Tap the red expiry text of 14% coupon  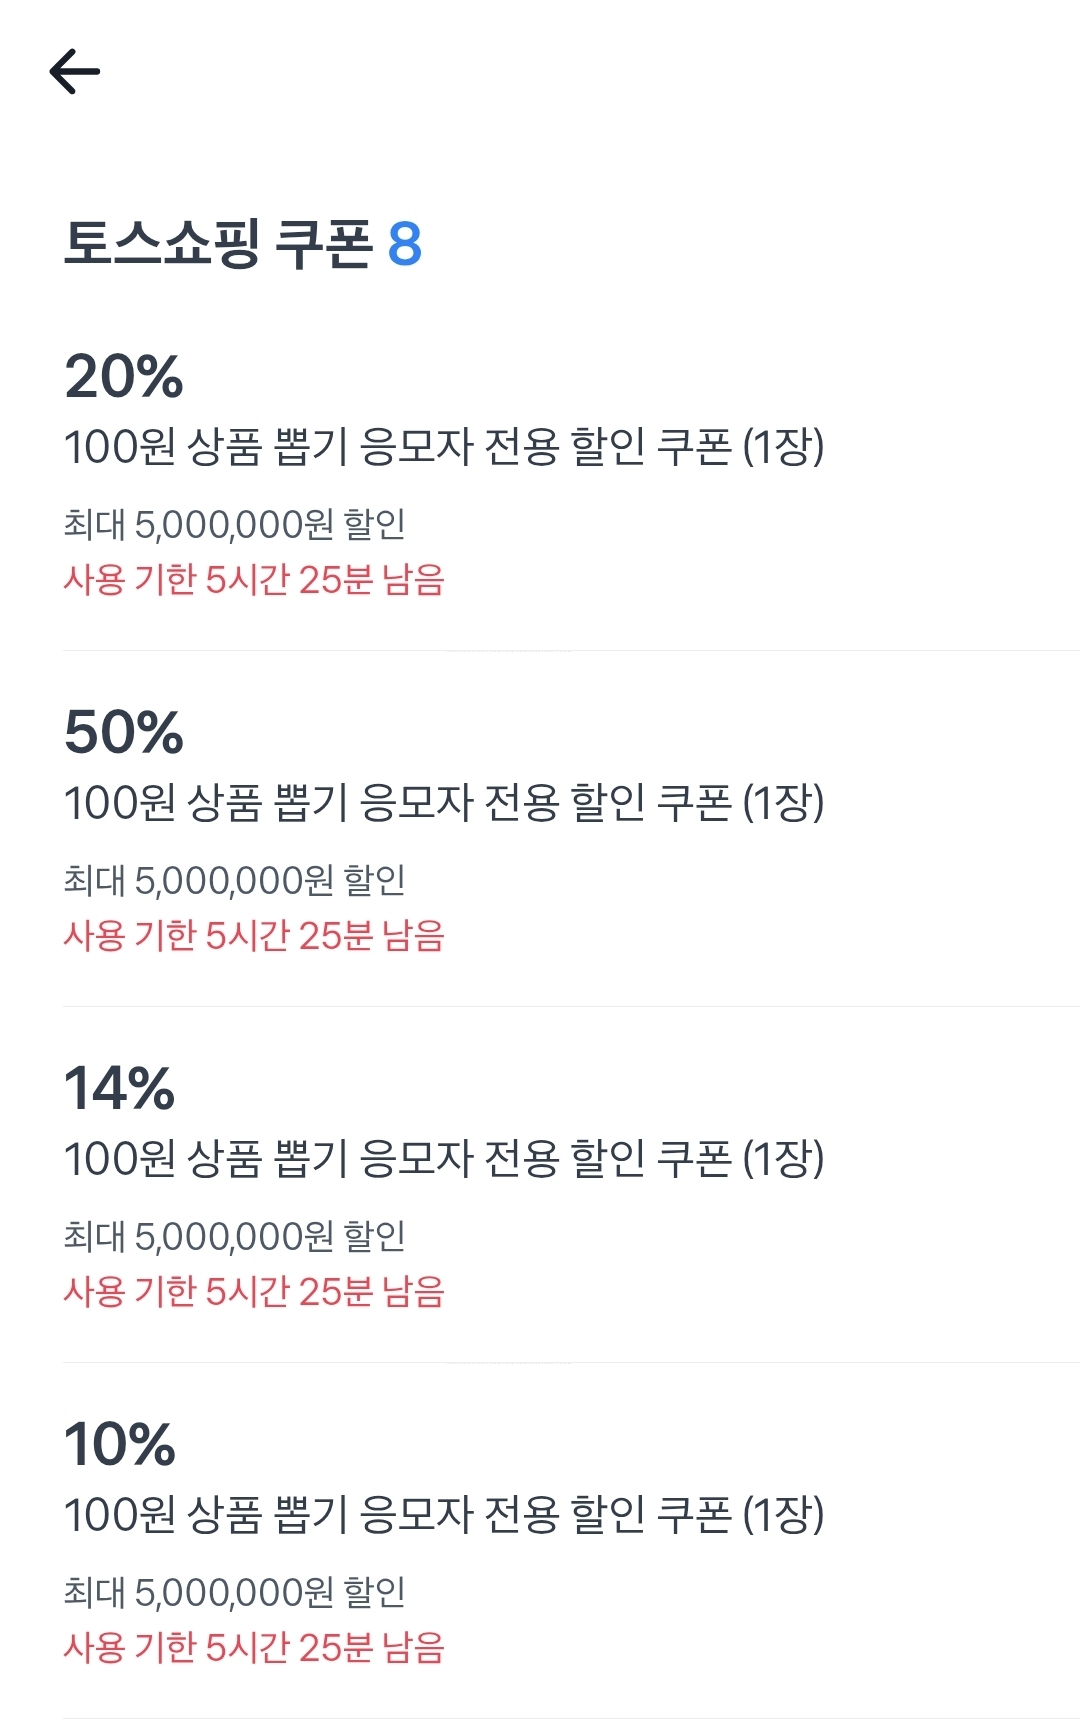[254, 1292]
